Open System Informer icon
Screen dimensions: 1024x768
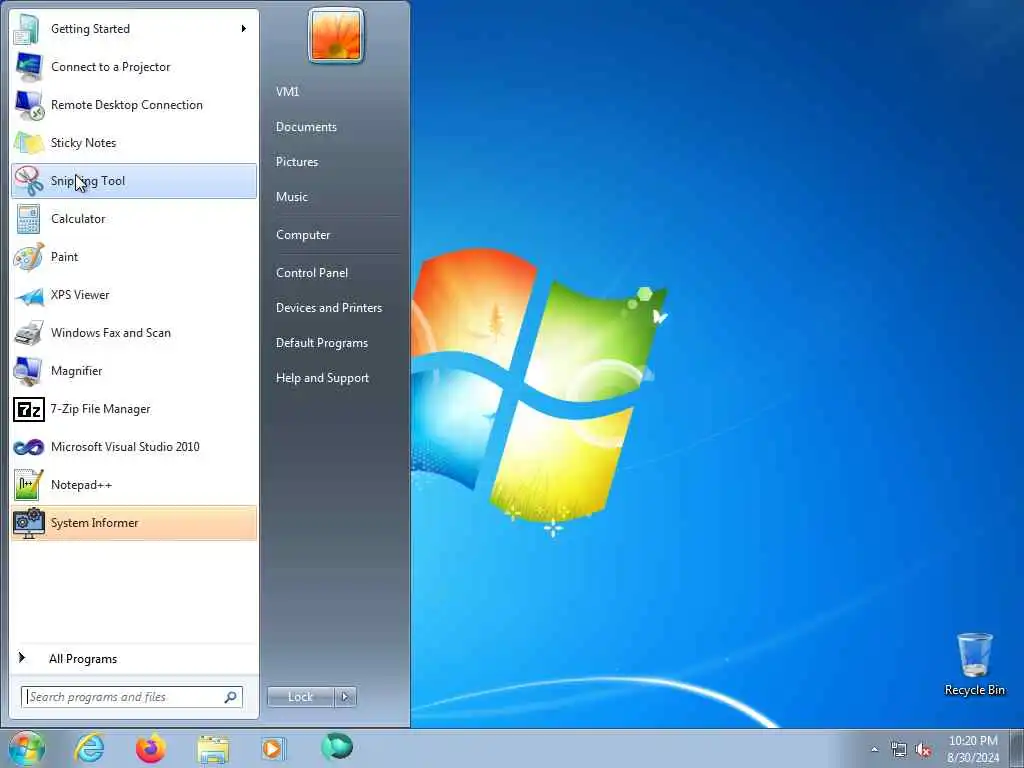(28, 523)
